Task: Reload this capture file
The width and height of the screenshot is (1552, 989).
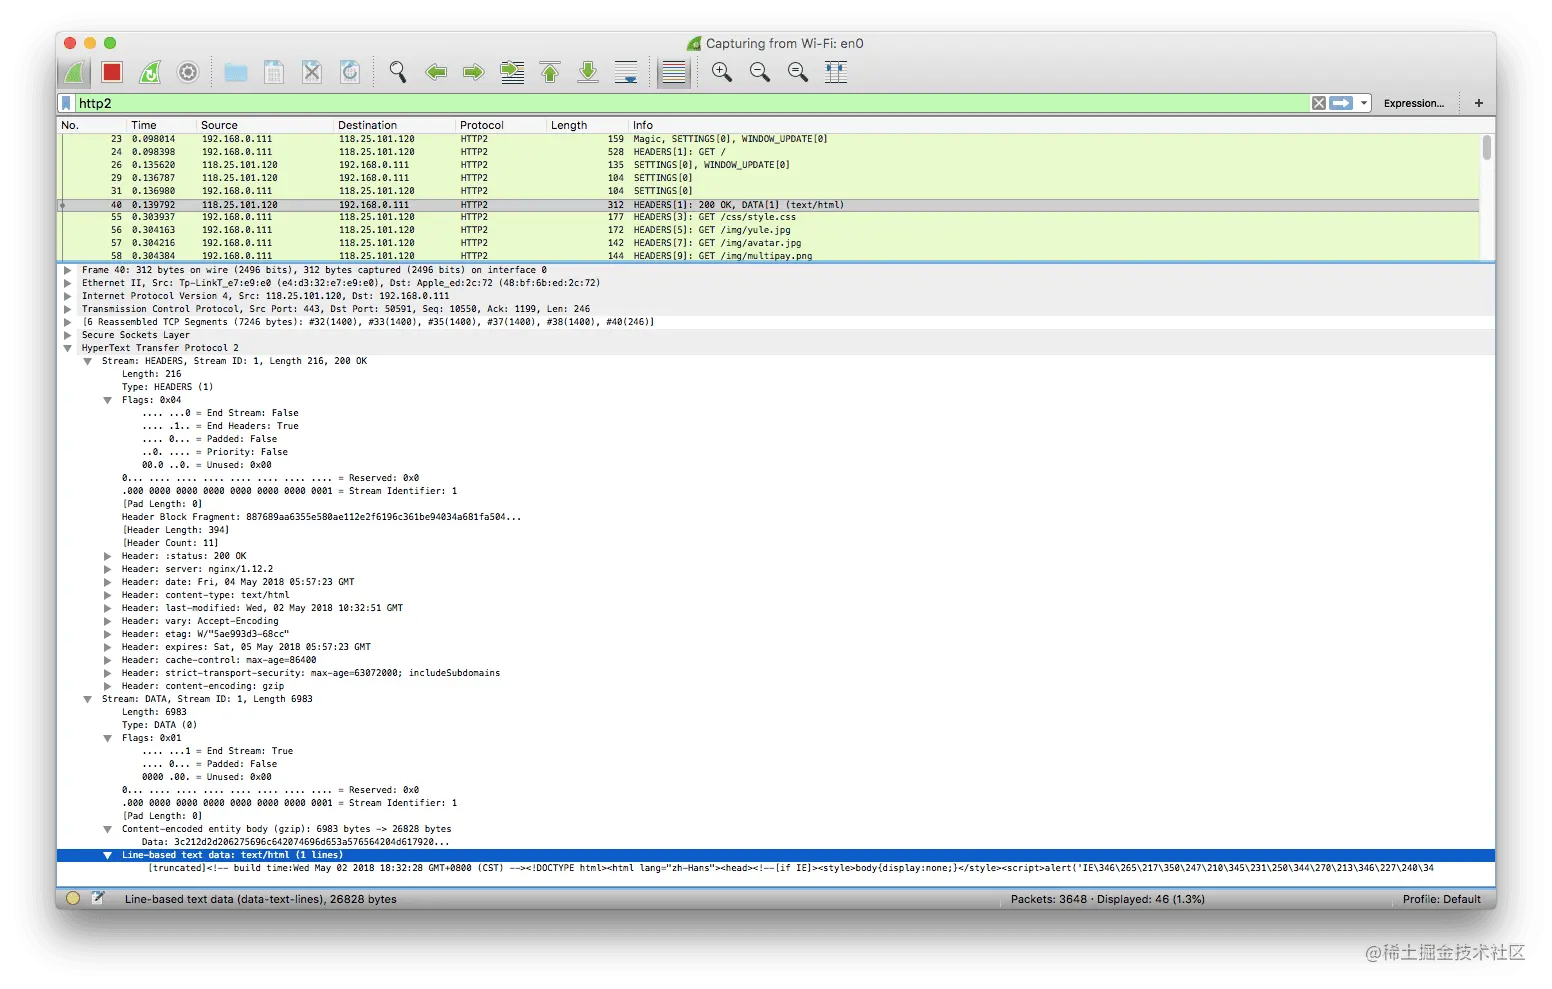Action: [x=350, y=72]
